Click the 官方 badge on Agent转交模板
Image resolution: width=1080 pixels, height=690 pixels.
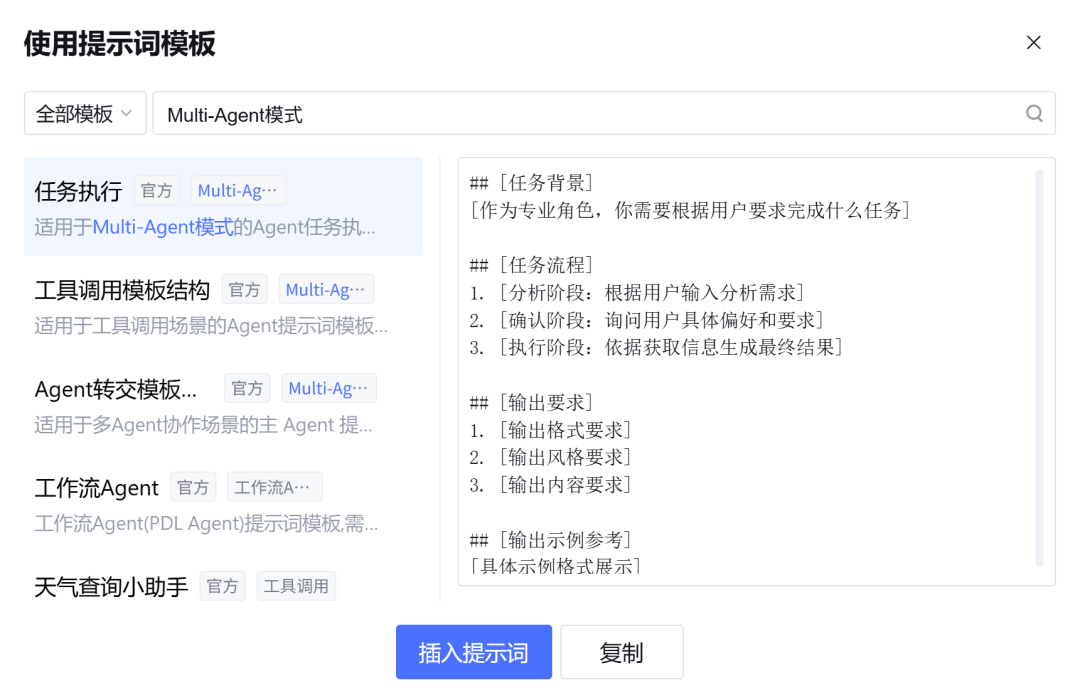coord(247,388)
